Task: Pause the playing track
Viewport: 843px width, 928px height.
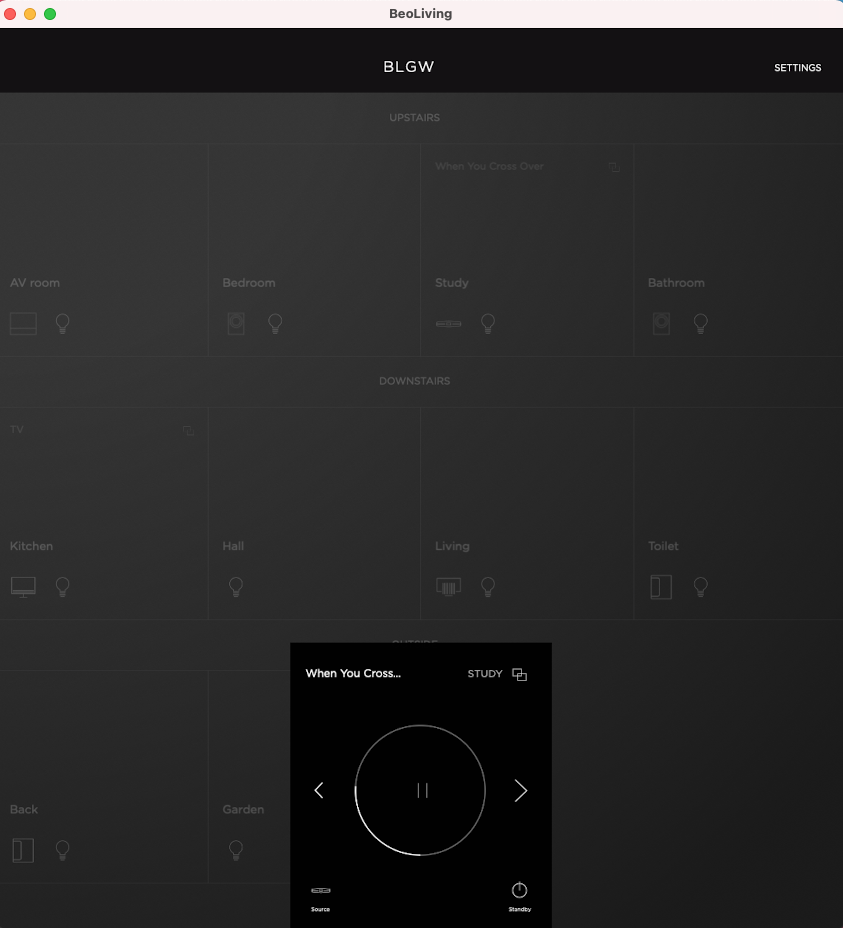Action: (422, 791)
